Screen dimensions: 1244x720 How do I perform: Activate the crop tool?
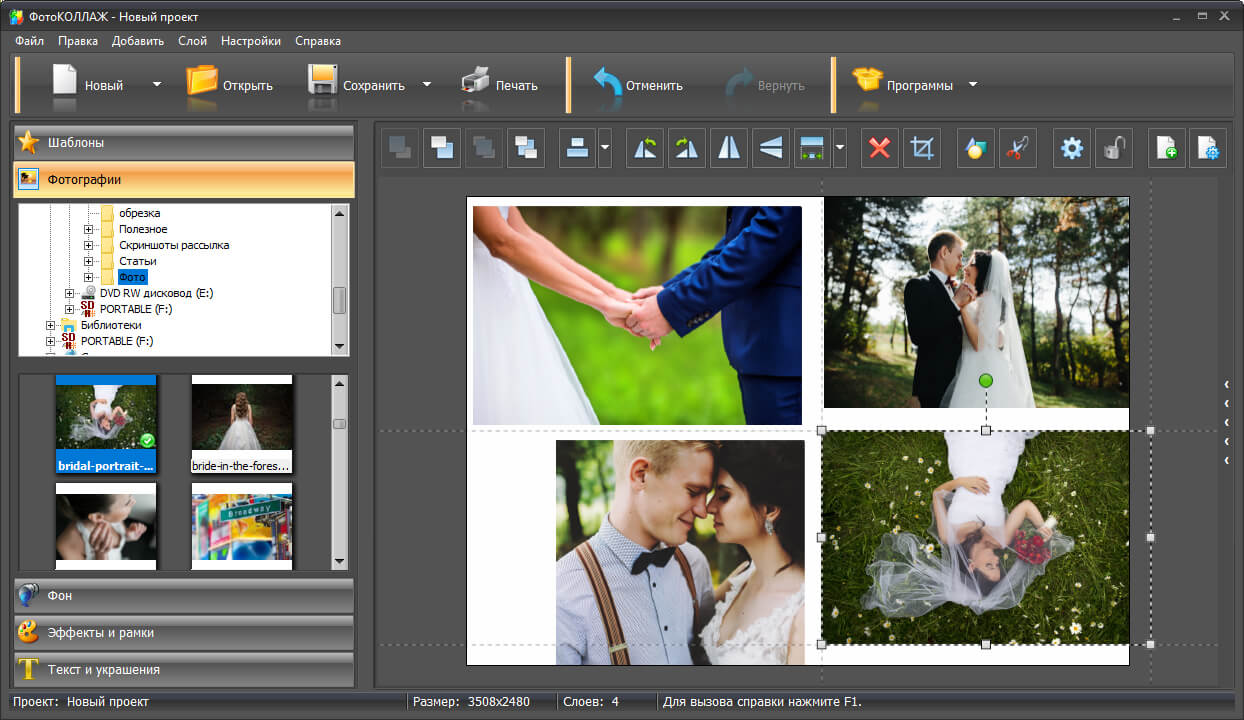(922, 149)
